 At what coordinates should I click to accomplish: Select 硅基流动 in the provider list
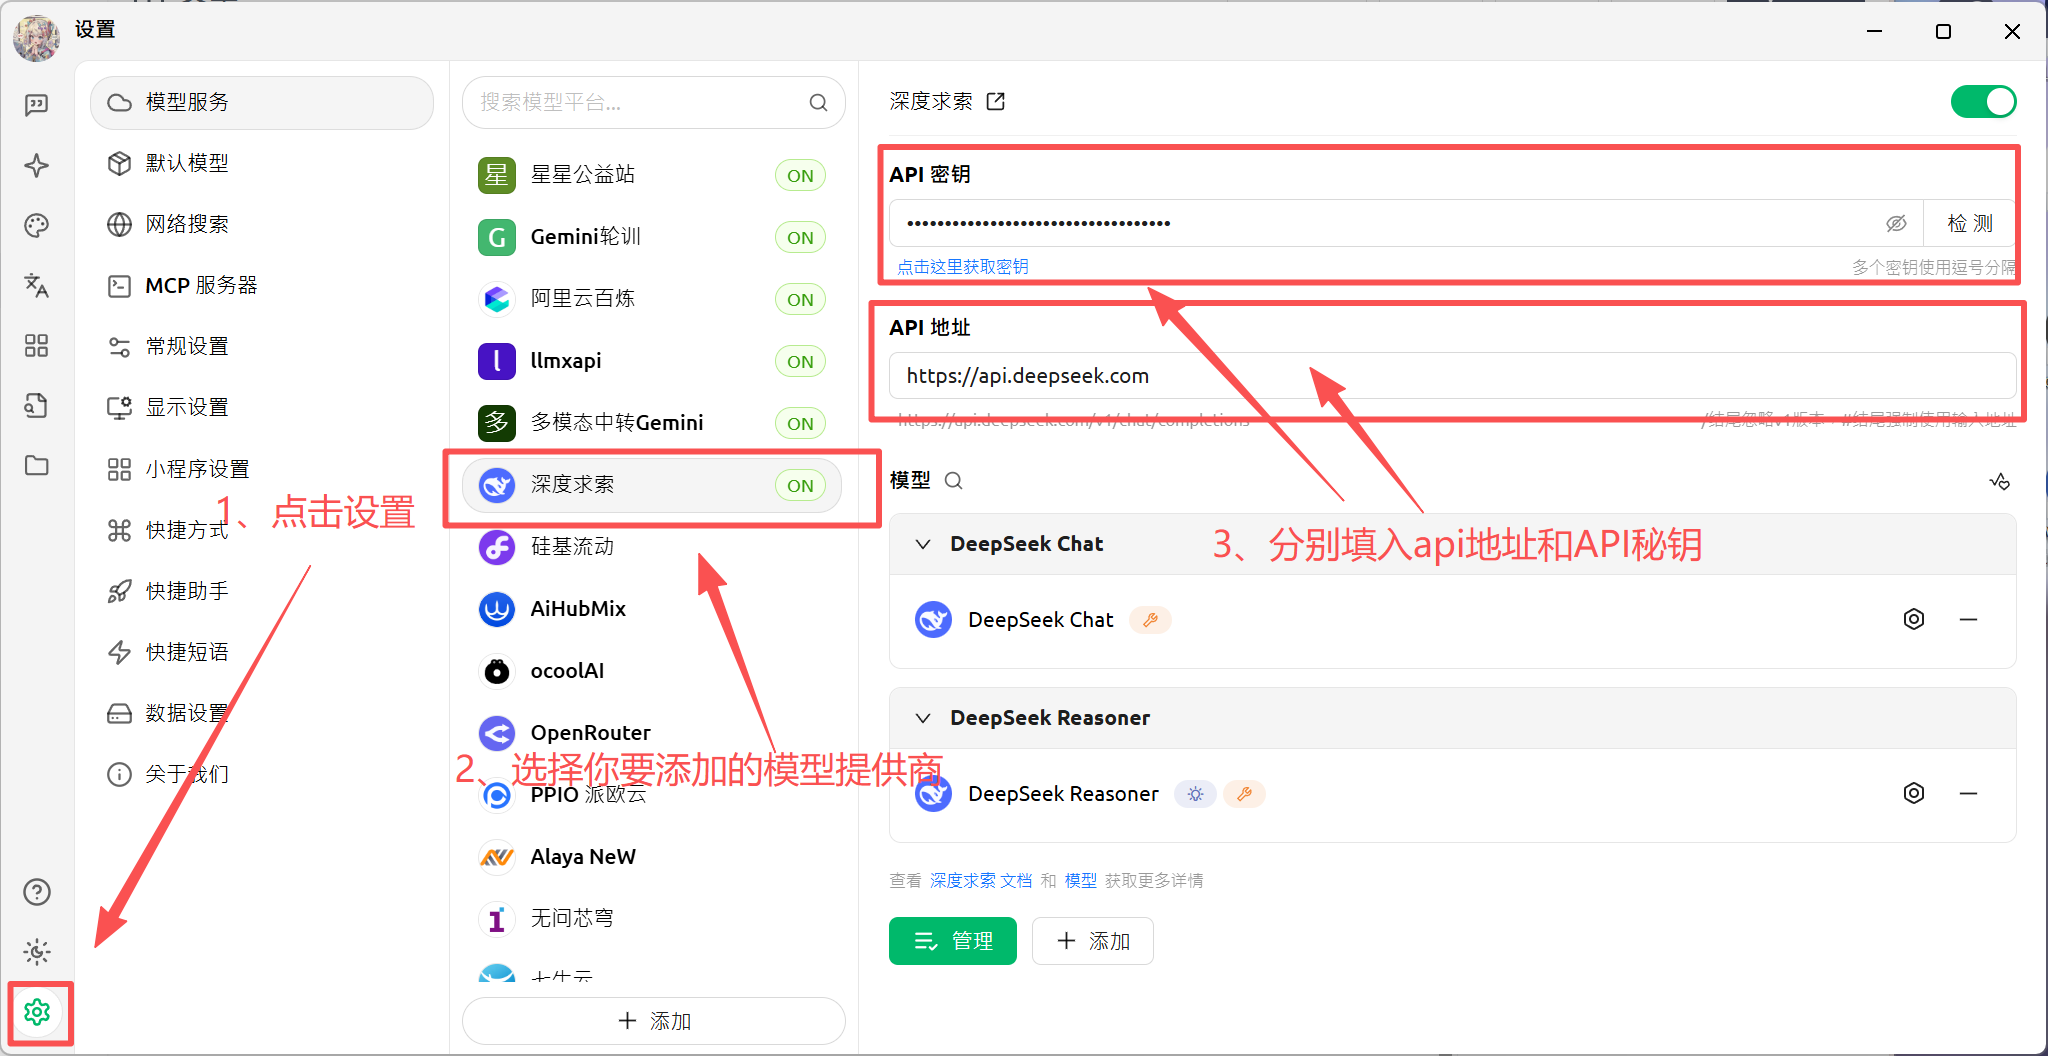[x=572, y=547]
